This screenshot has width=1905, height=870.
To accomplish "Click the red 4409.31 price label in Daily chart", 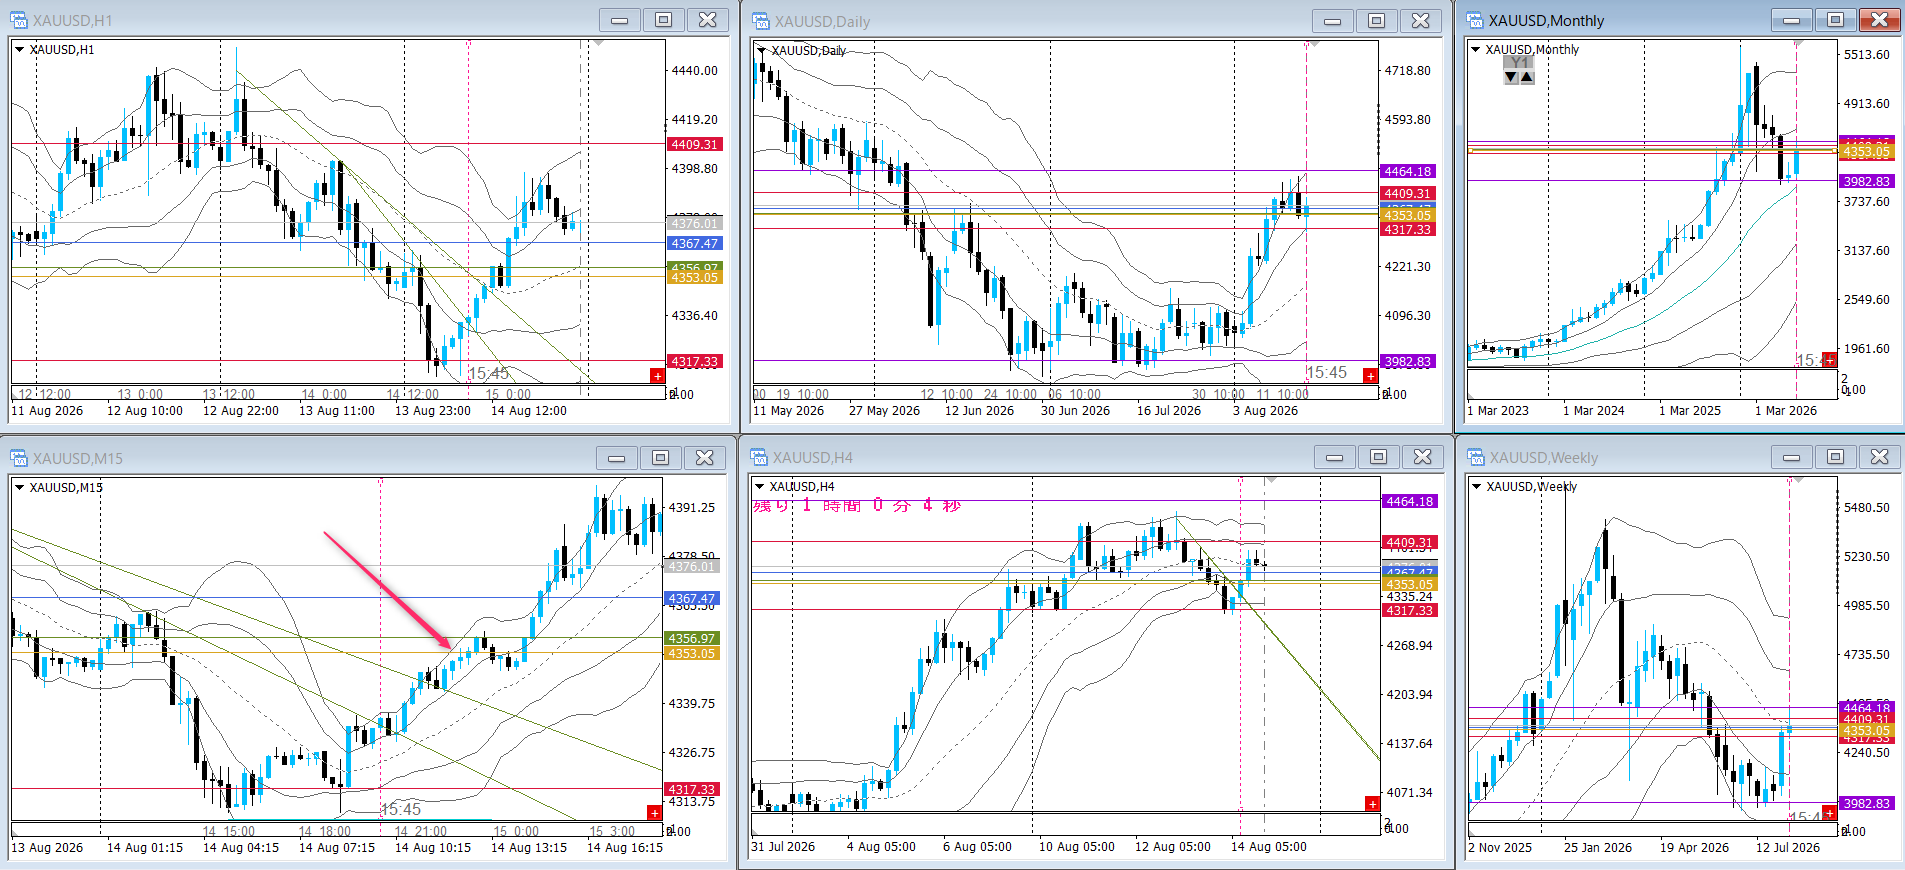I will pos(1407,193).
